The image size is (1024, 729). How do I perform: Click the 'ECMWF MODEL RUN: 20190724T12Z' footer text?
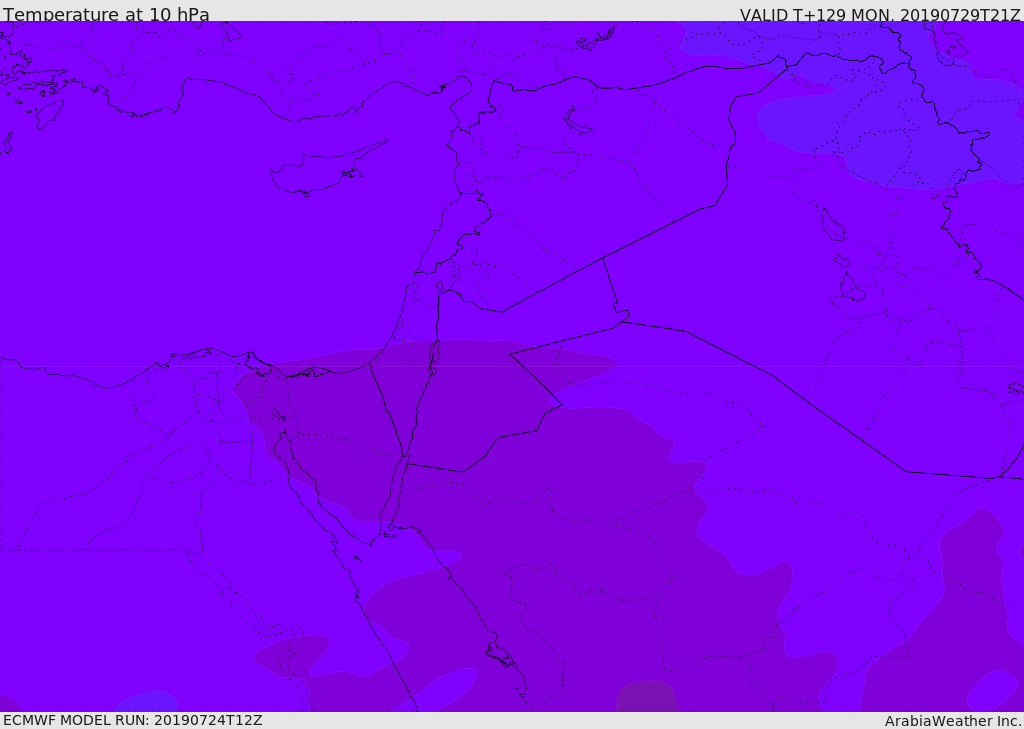click(x=133, y=721)
